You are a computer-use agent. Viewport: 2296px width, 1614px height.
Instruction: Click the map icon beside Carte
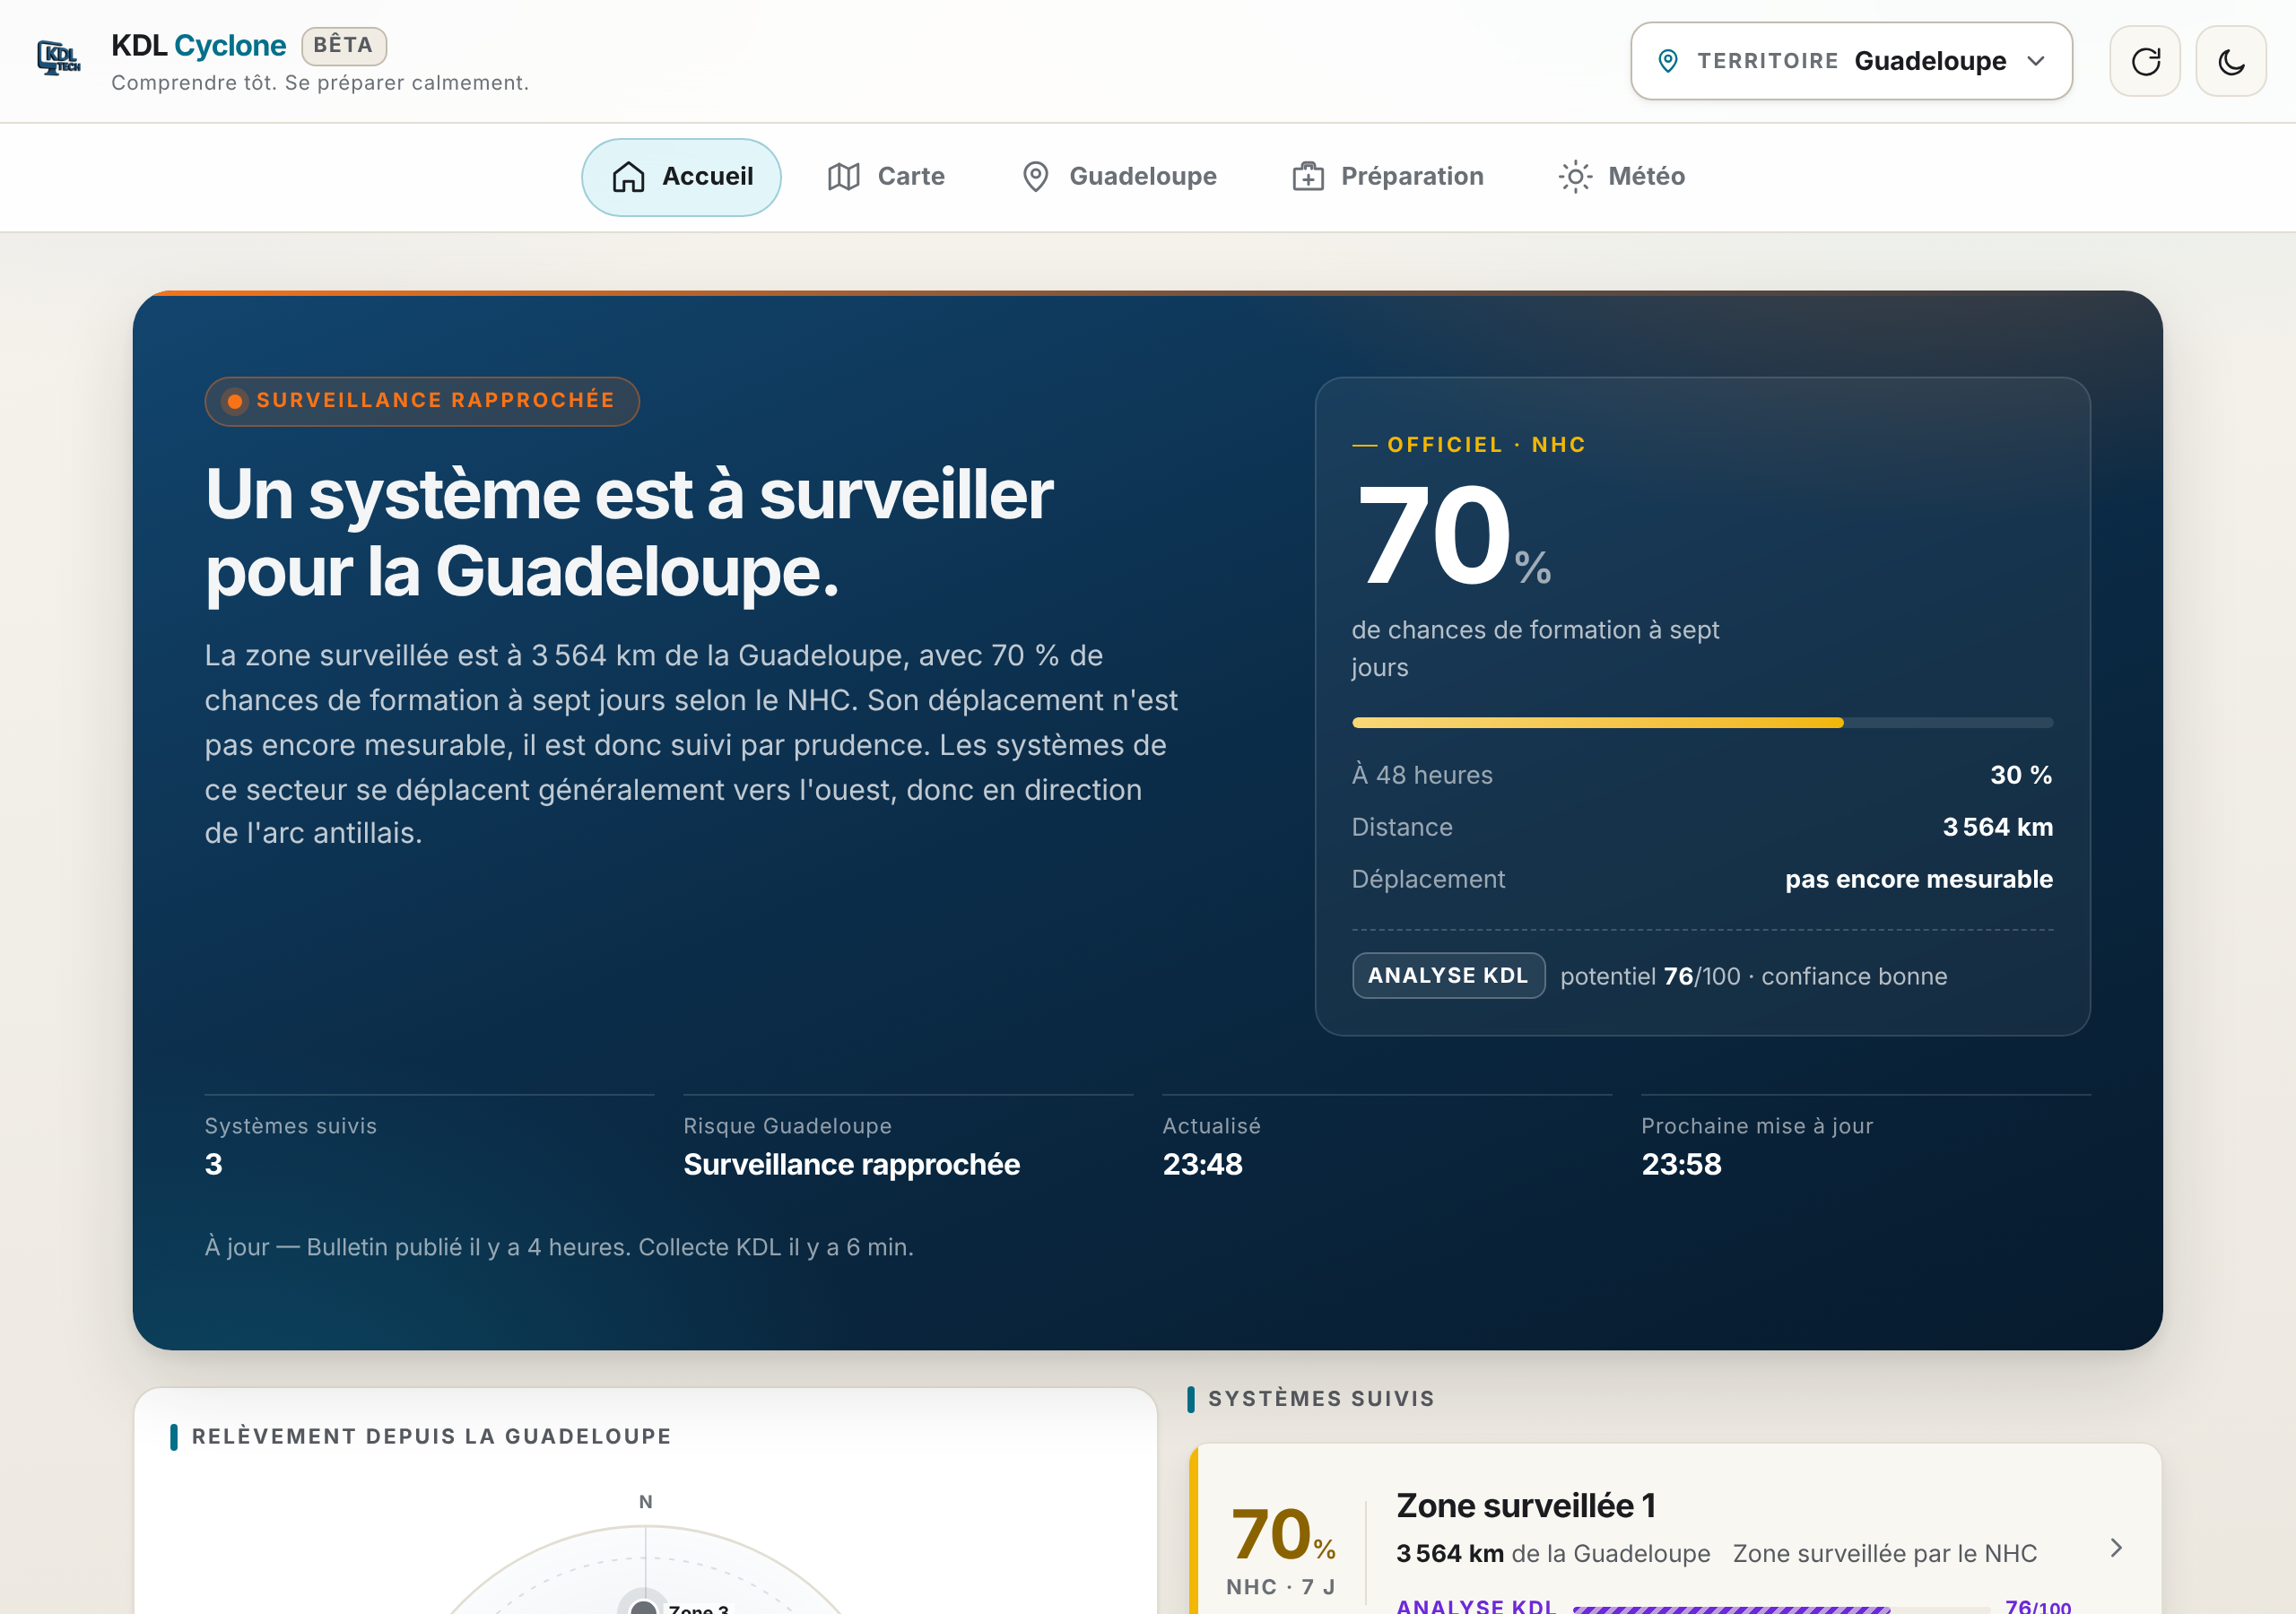coord(843,177)
